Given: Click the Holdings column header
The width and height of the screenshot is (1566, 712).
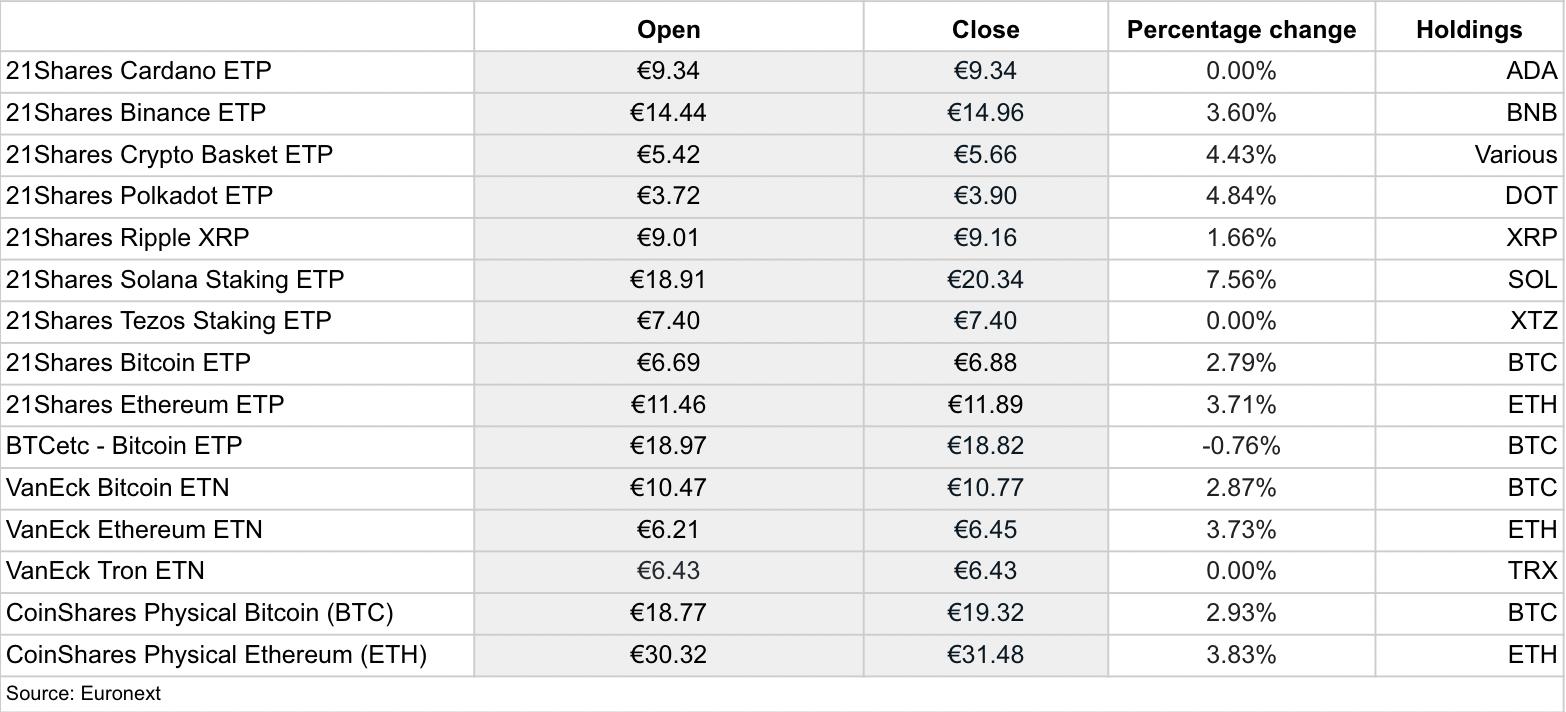Looking at the screenshot, I should 1469,30.
